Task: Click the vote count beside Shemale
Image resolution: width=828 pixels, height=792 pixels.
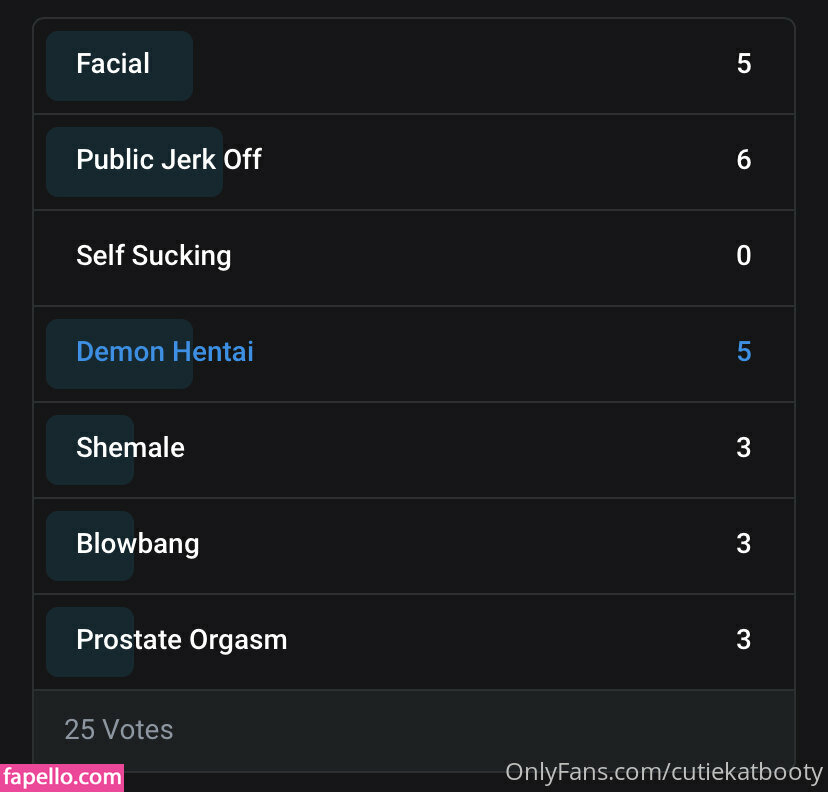Action: 743,448
